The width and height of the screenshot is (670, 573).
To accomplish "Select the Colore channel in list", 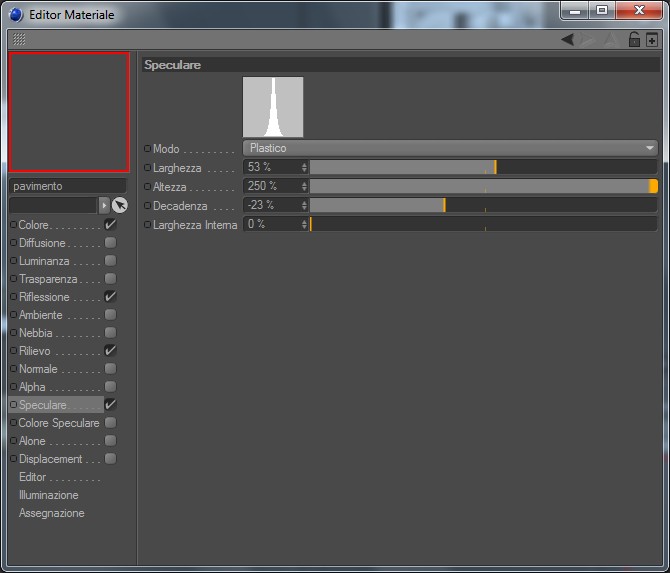I will (x=33, y=225).
